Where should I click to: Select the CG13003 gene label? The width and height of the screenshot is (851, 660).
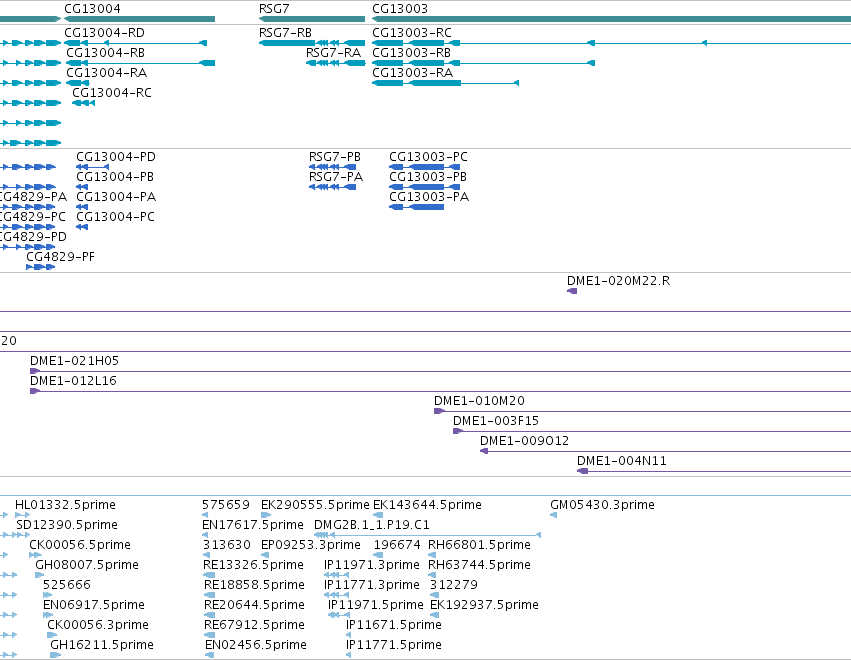click(x=400, y=9)
